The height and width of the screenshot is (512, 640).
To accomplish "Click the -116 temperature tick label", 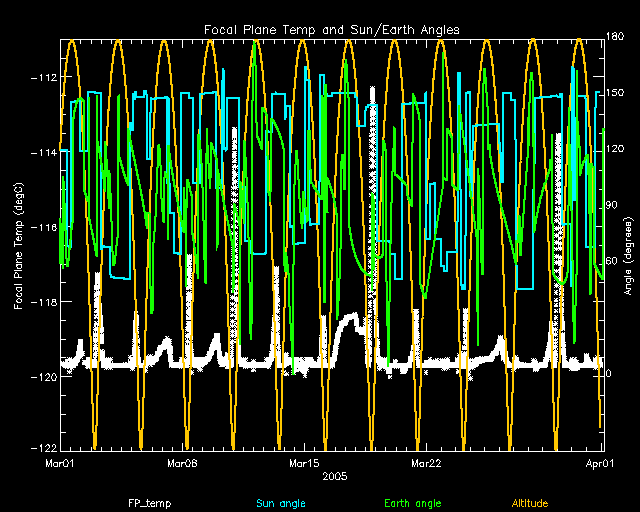I will coord(43,228).
